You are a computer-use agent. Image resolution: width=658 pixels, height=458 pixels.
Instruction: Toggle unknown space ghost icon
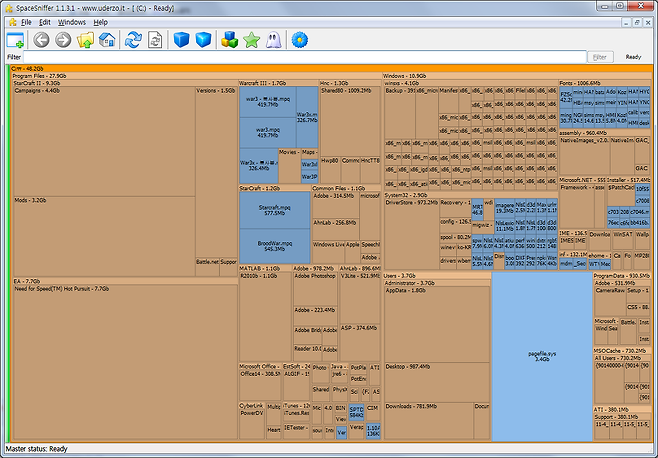pyautogui.click(x=273, y=40)
